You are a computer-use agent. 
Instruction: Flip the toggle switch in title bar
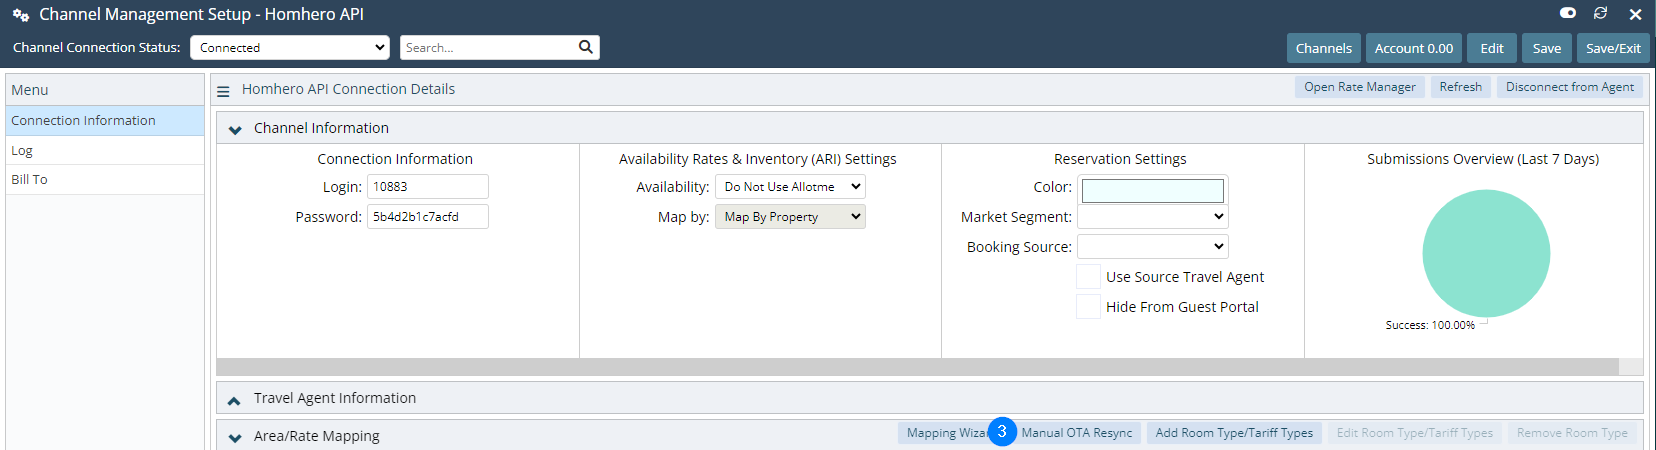(1567, 13)
